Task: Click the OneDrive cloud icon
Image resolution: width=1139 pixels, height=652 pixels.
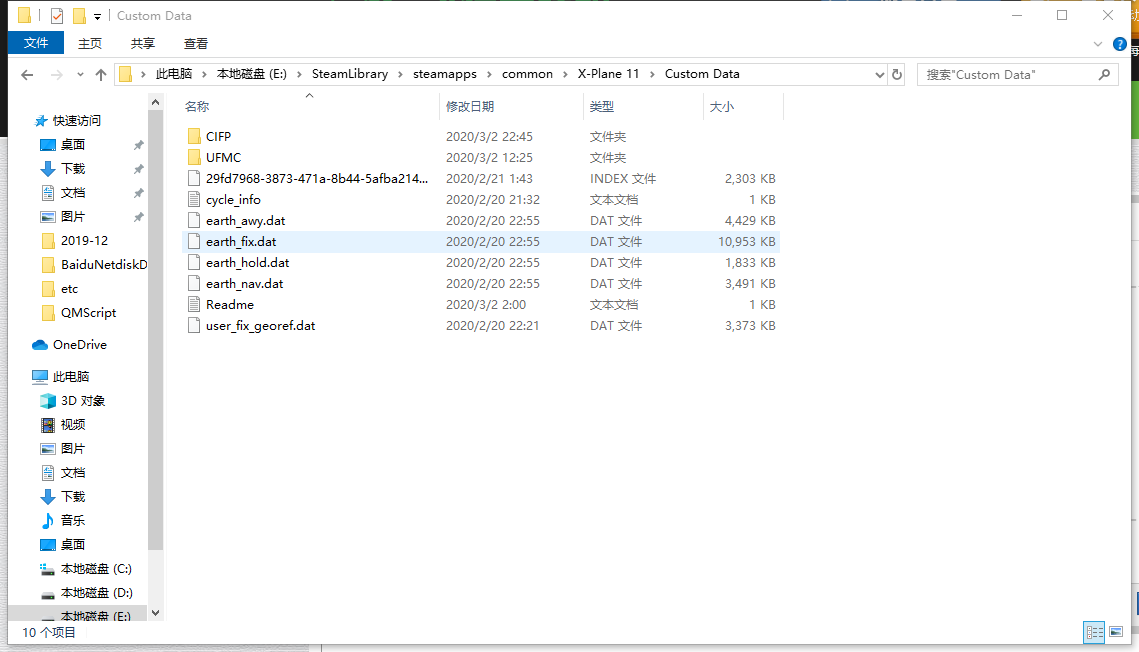Action: [x=40, y=345]
